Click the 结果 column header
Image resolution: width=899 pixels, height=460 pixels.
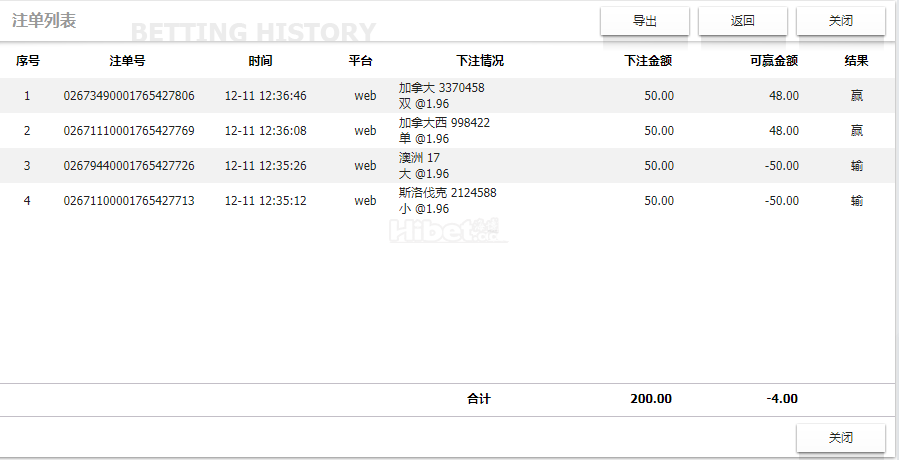point(856,61)
